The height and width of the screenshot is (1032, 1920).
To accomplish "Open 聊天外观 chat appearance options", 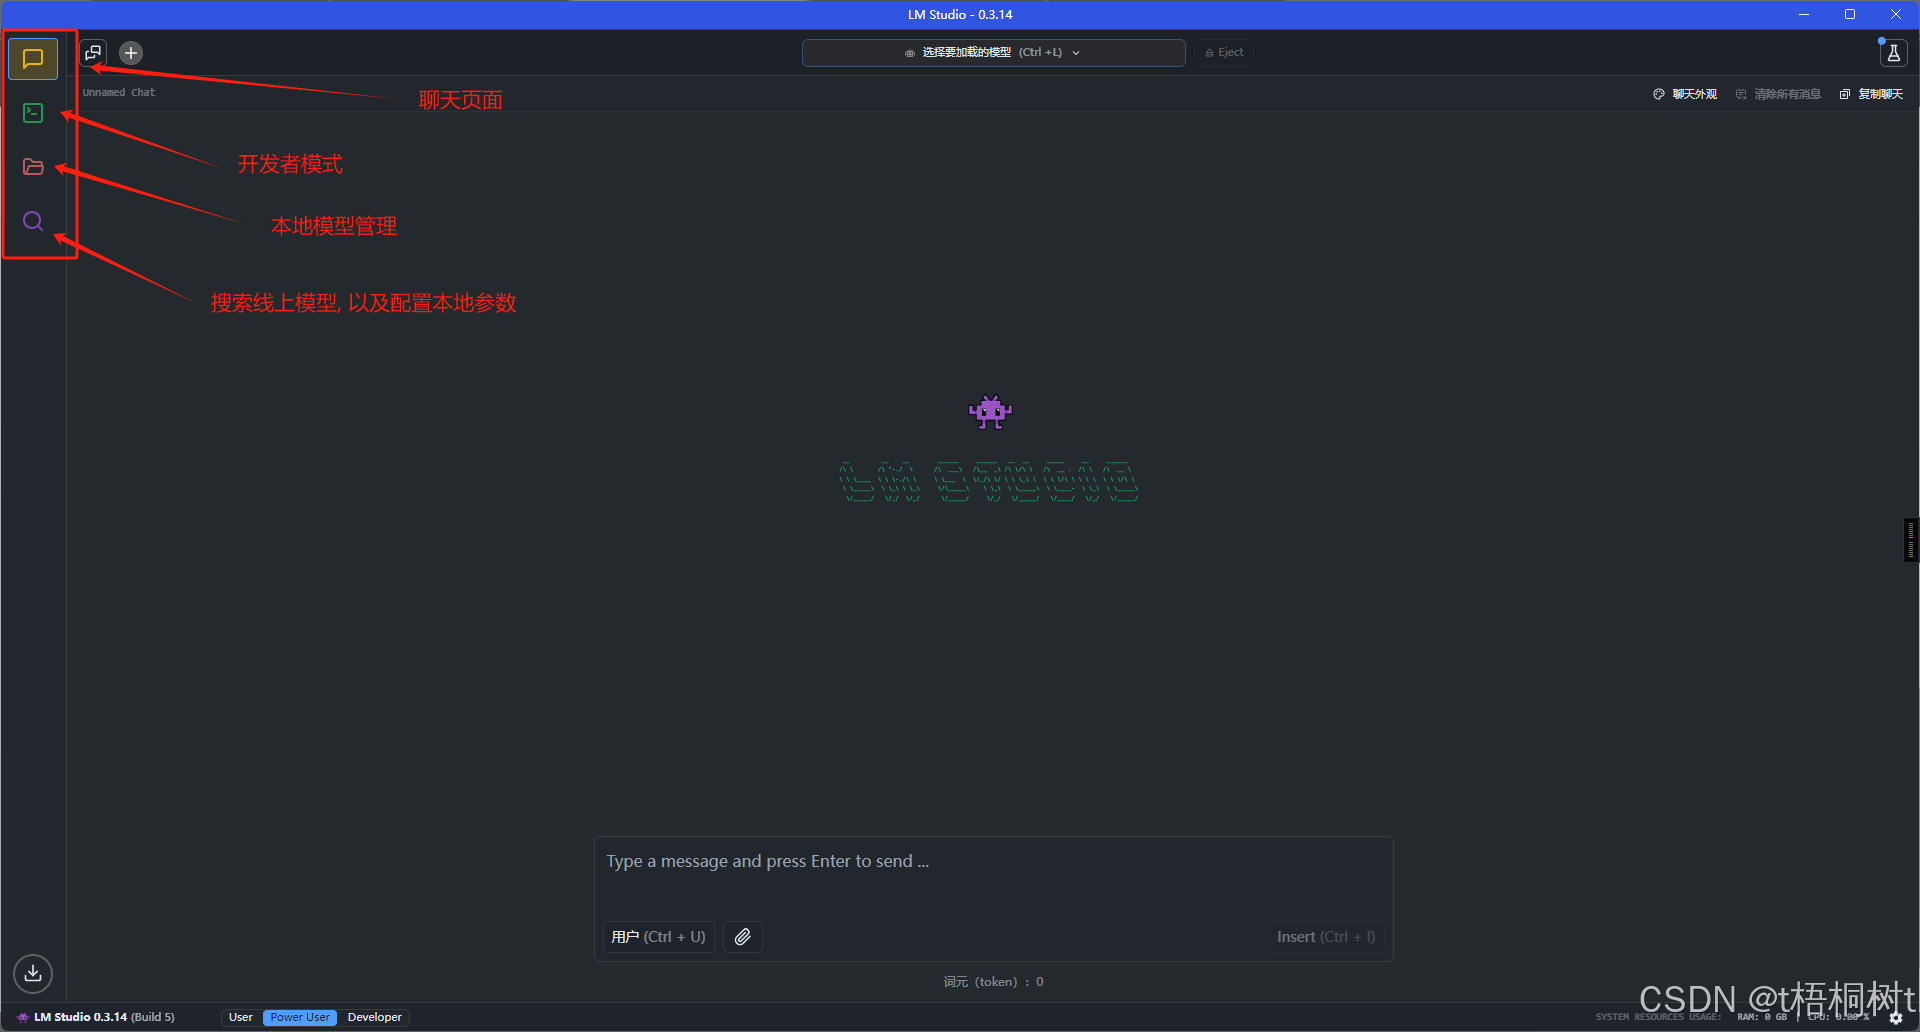I will click(x=1685, y=94).
